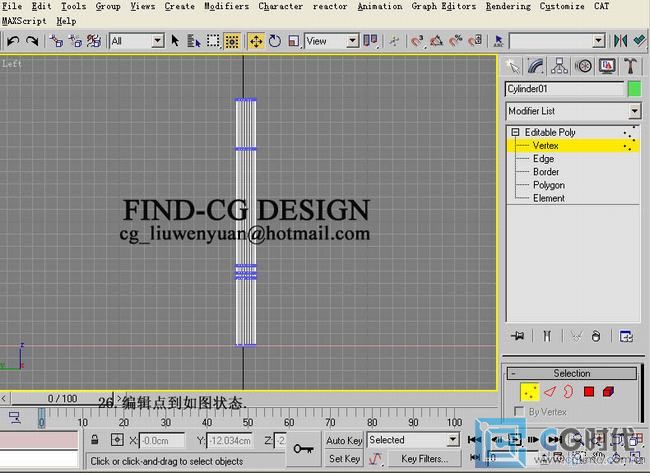The image size is (650, 473).
Task: Click the Use Pivot Point Center icon
Action: coord(370,41)
